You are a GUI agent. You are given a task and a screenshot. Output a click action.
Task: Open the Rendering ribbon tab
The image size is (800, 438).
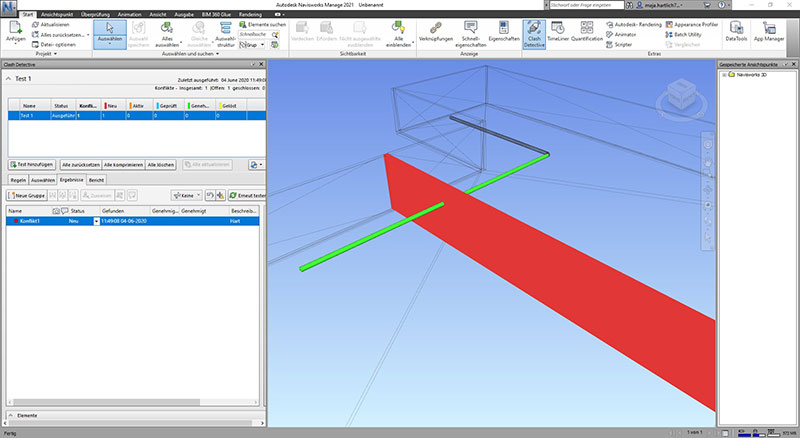point(250,14)
